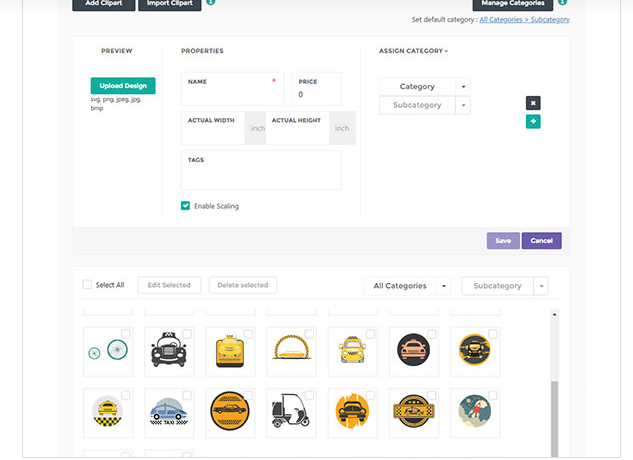
Task: Select the blue car TAXI clipart
Action: pyautogui.click(x=168, y=412)
